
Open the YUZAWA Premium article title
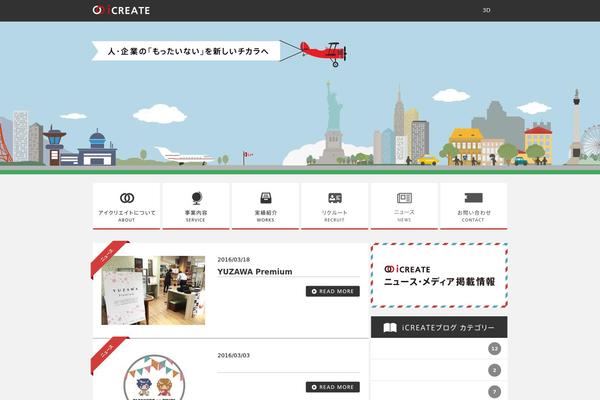(x=255, y=271)
